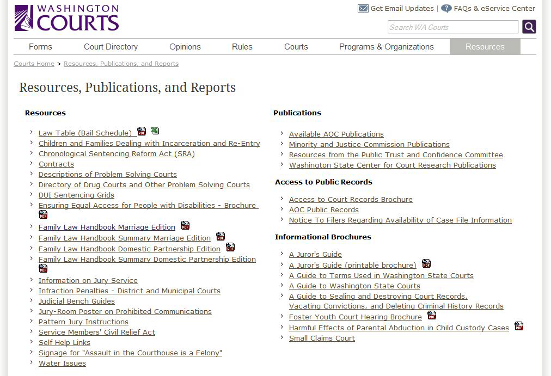
Task: Open Information on Jury Service link
Action: pos(88,280)
